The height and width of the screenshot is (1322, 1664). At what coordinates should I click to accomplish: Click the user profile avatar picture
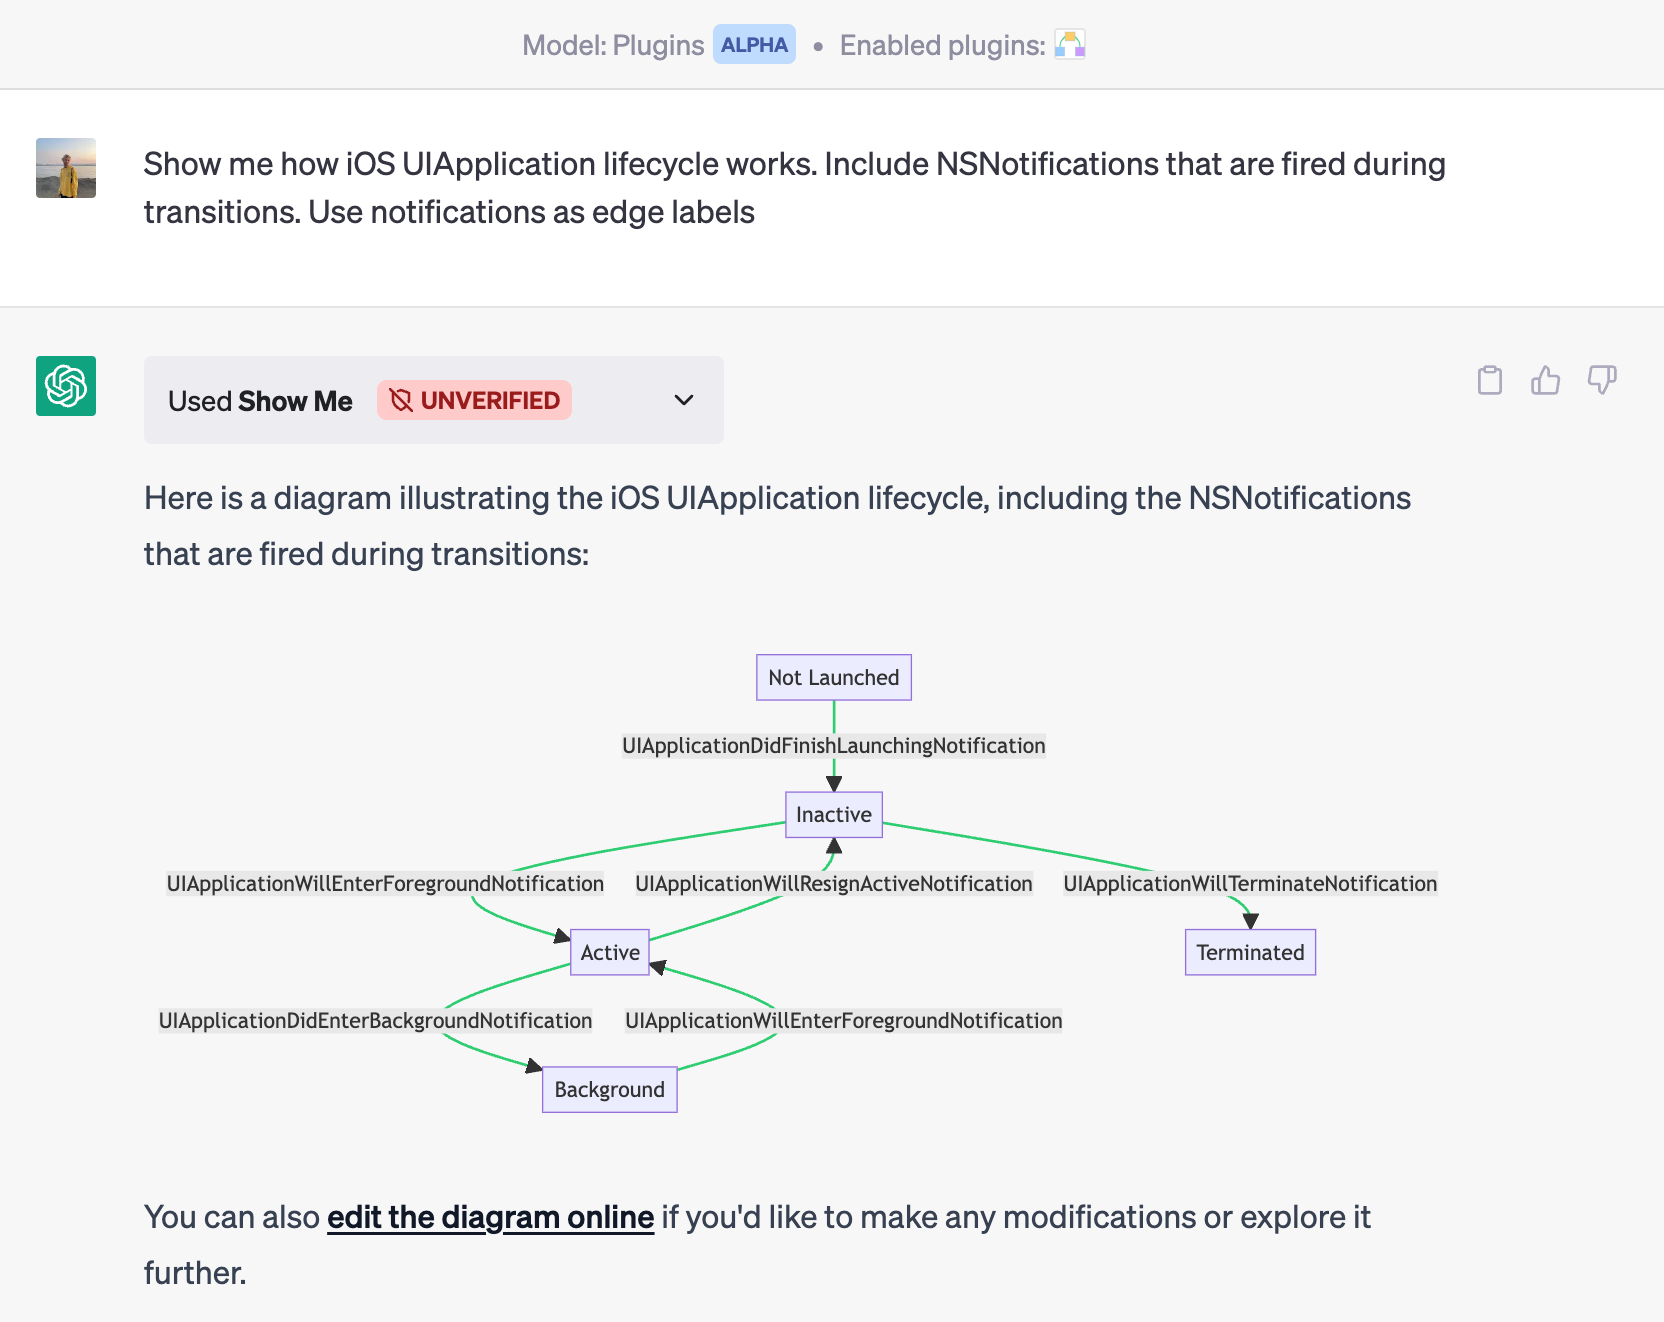[66, 168]
